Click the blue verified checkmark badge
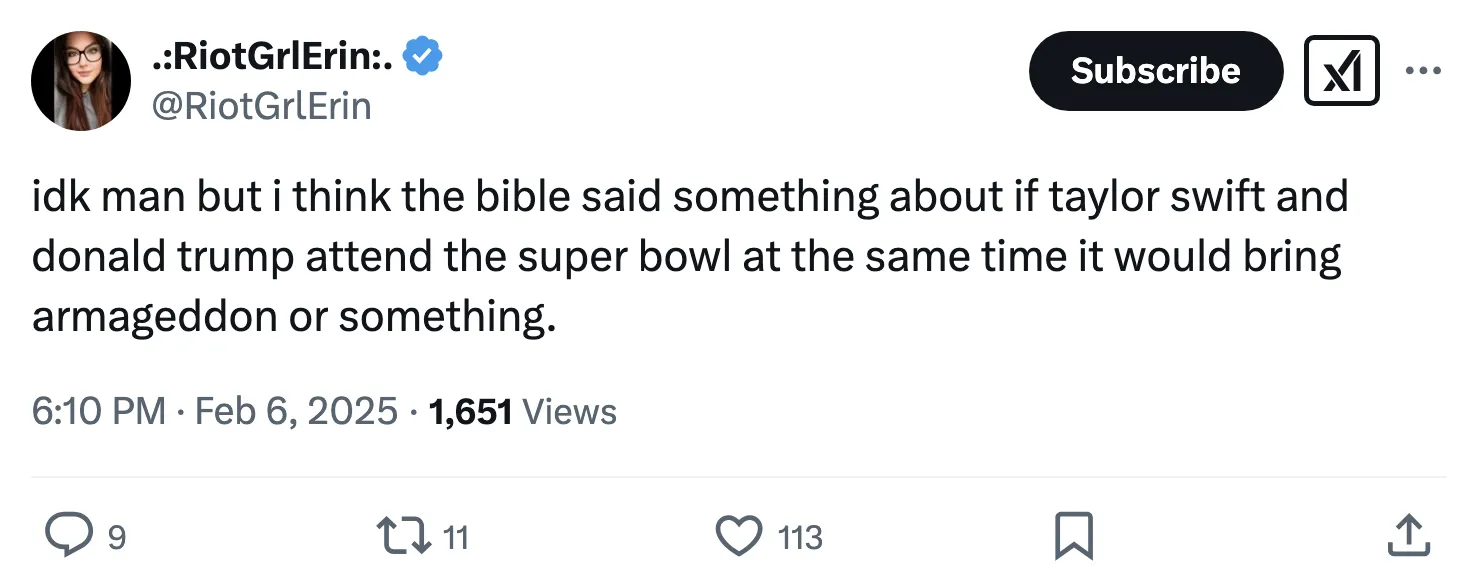1476x588 pixels. coord(423,58)
